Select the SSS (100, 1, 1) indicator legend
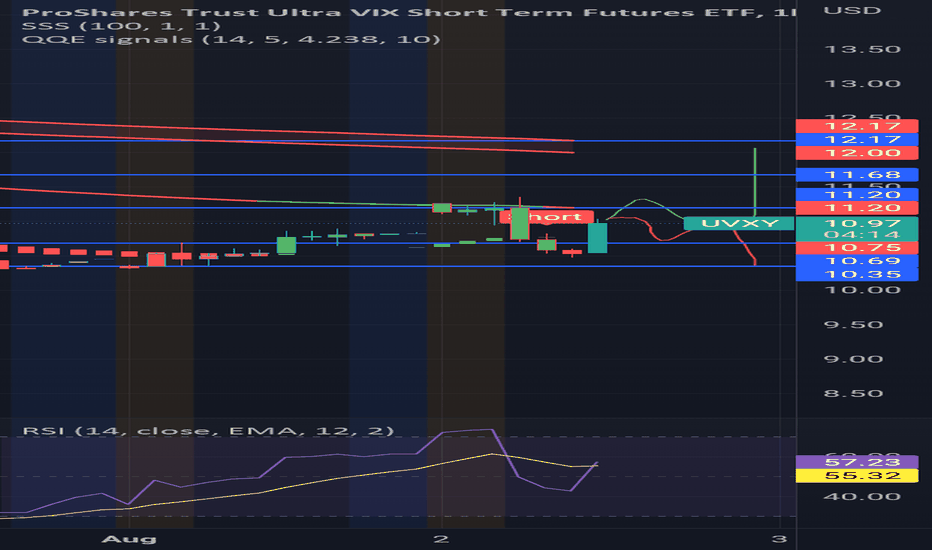The height and width of the screenshot is (550, 932). 121,26
